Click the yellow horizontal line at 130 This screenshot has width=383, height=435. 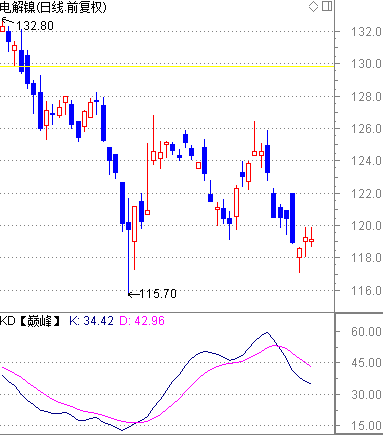tap(167, 66)
